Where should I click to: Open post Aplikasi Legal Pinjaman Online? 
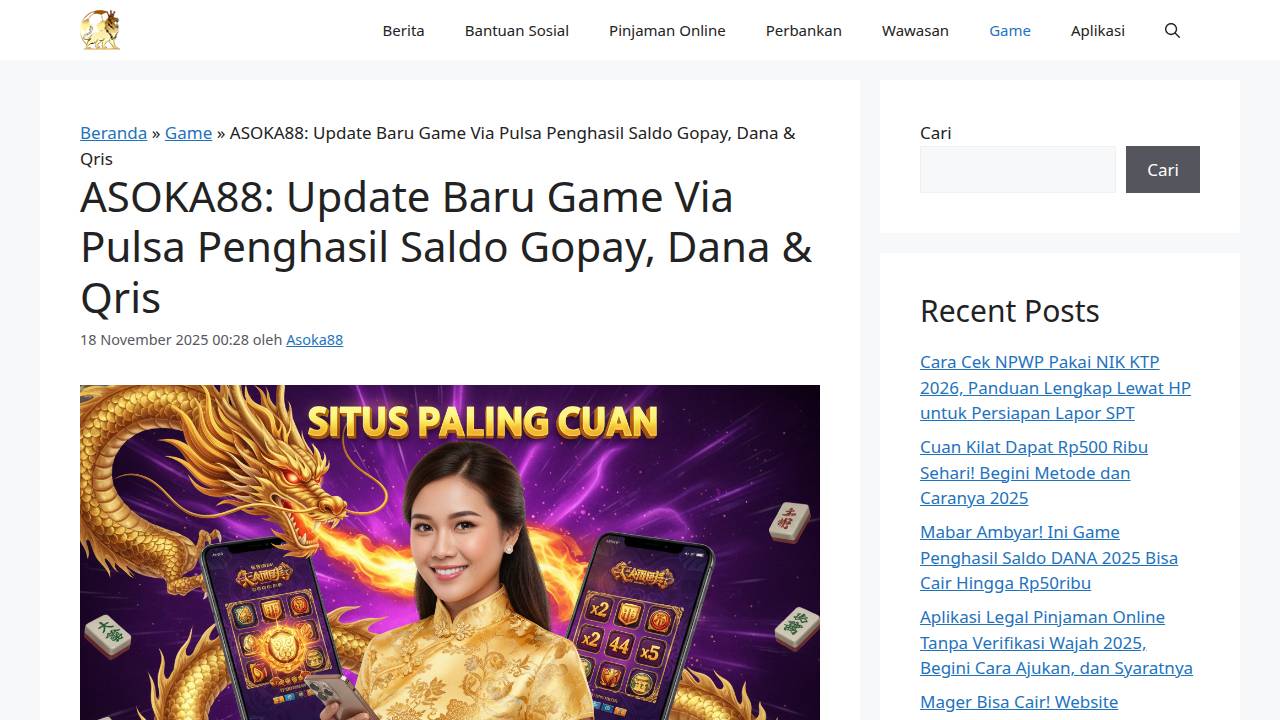coord(1056,642)
